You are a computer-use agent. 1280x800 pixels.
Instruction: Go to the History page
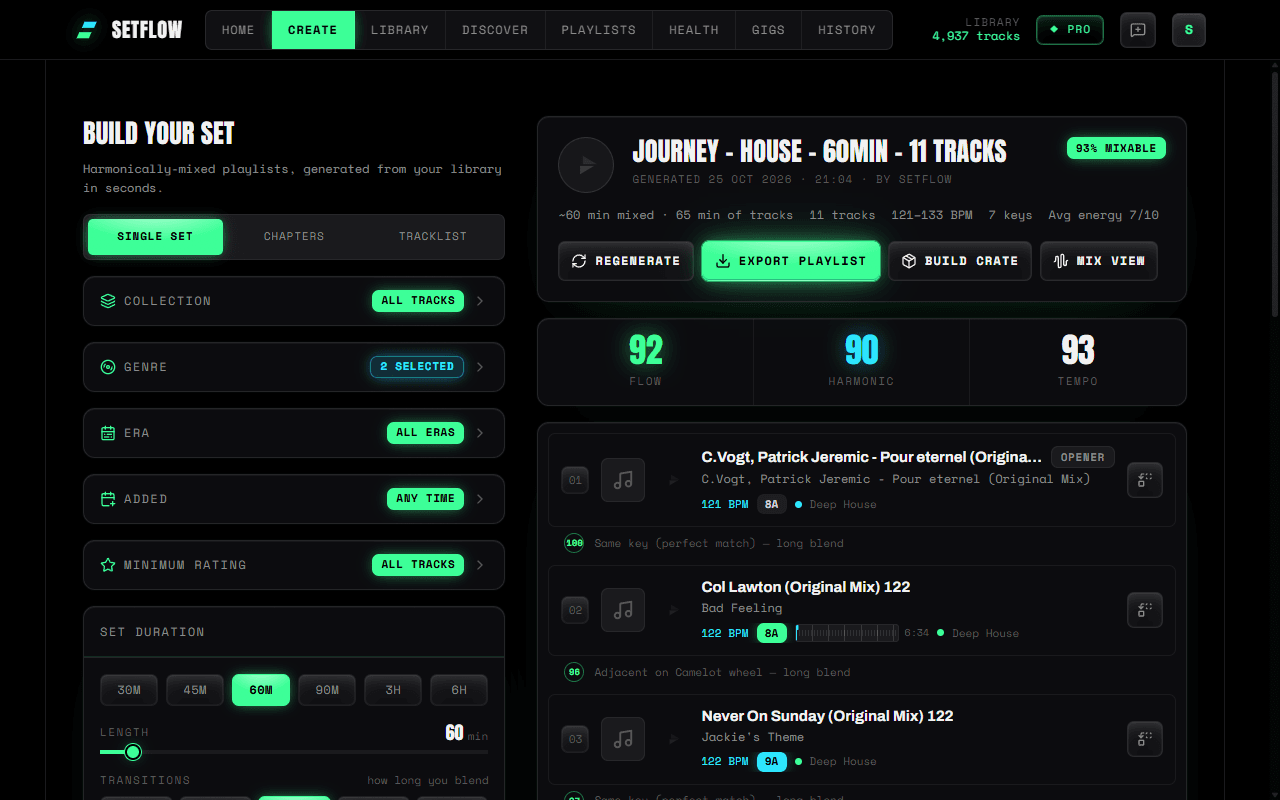pos(847,30)
